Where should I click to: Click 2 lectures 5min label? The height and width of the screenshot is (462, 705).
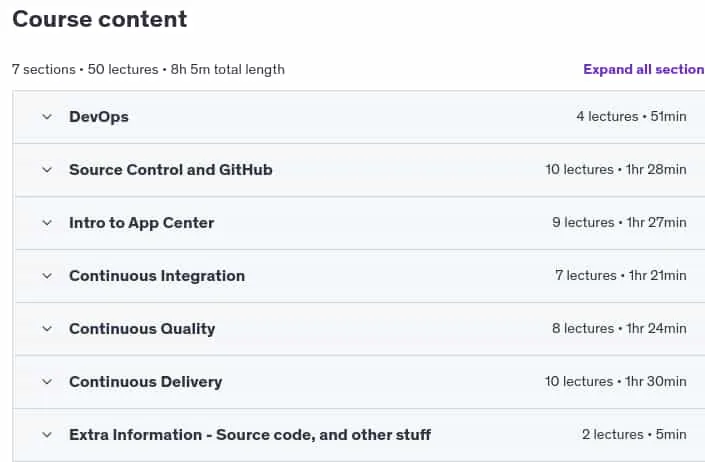tap(634, 435)
